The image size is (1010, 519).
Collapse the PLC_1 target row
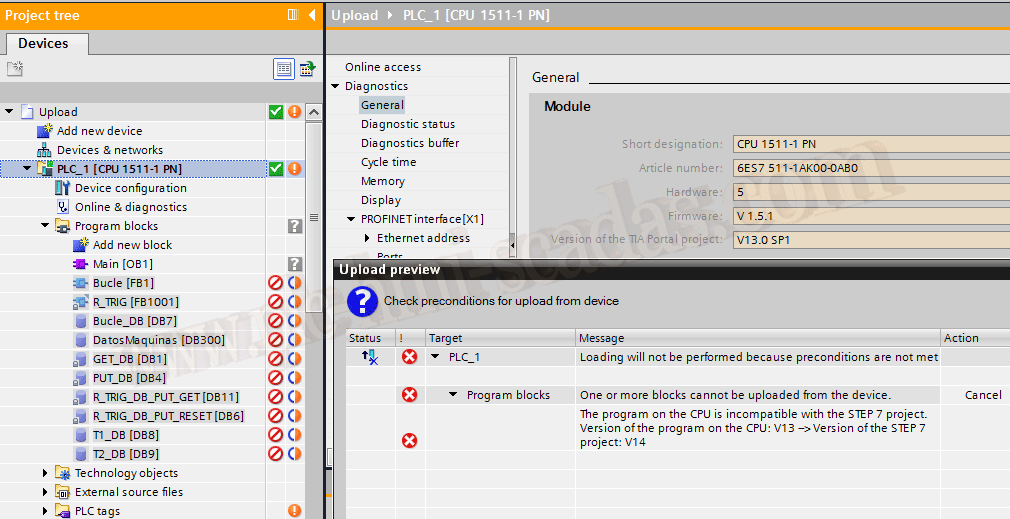tap(435, 357)
